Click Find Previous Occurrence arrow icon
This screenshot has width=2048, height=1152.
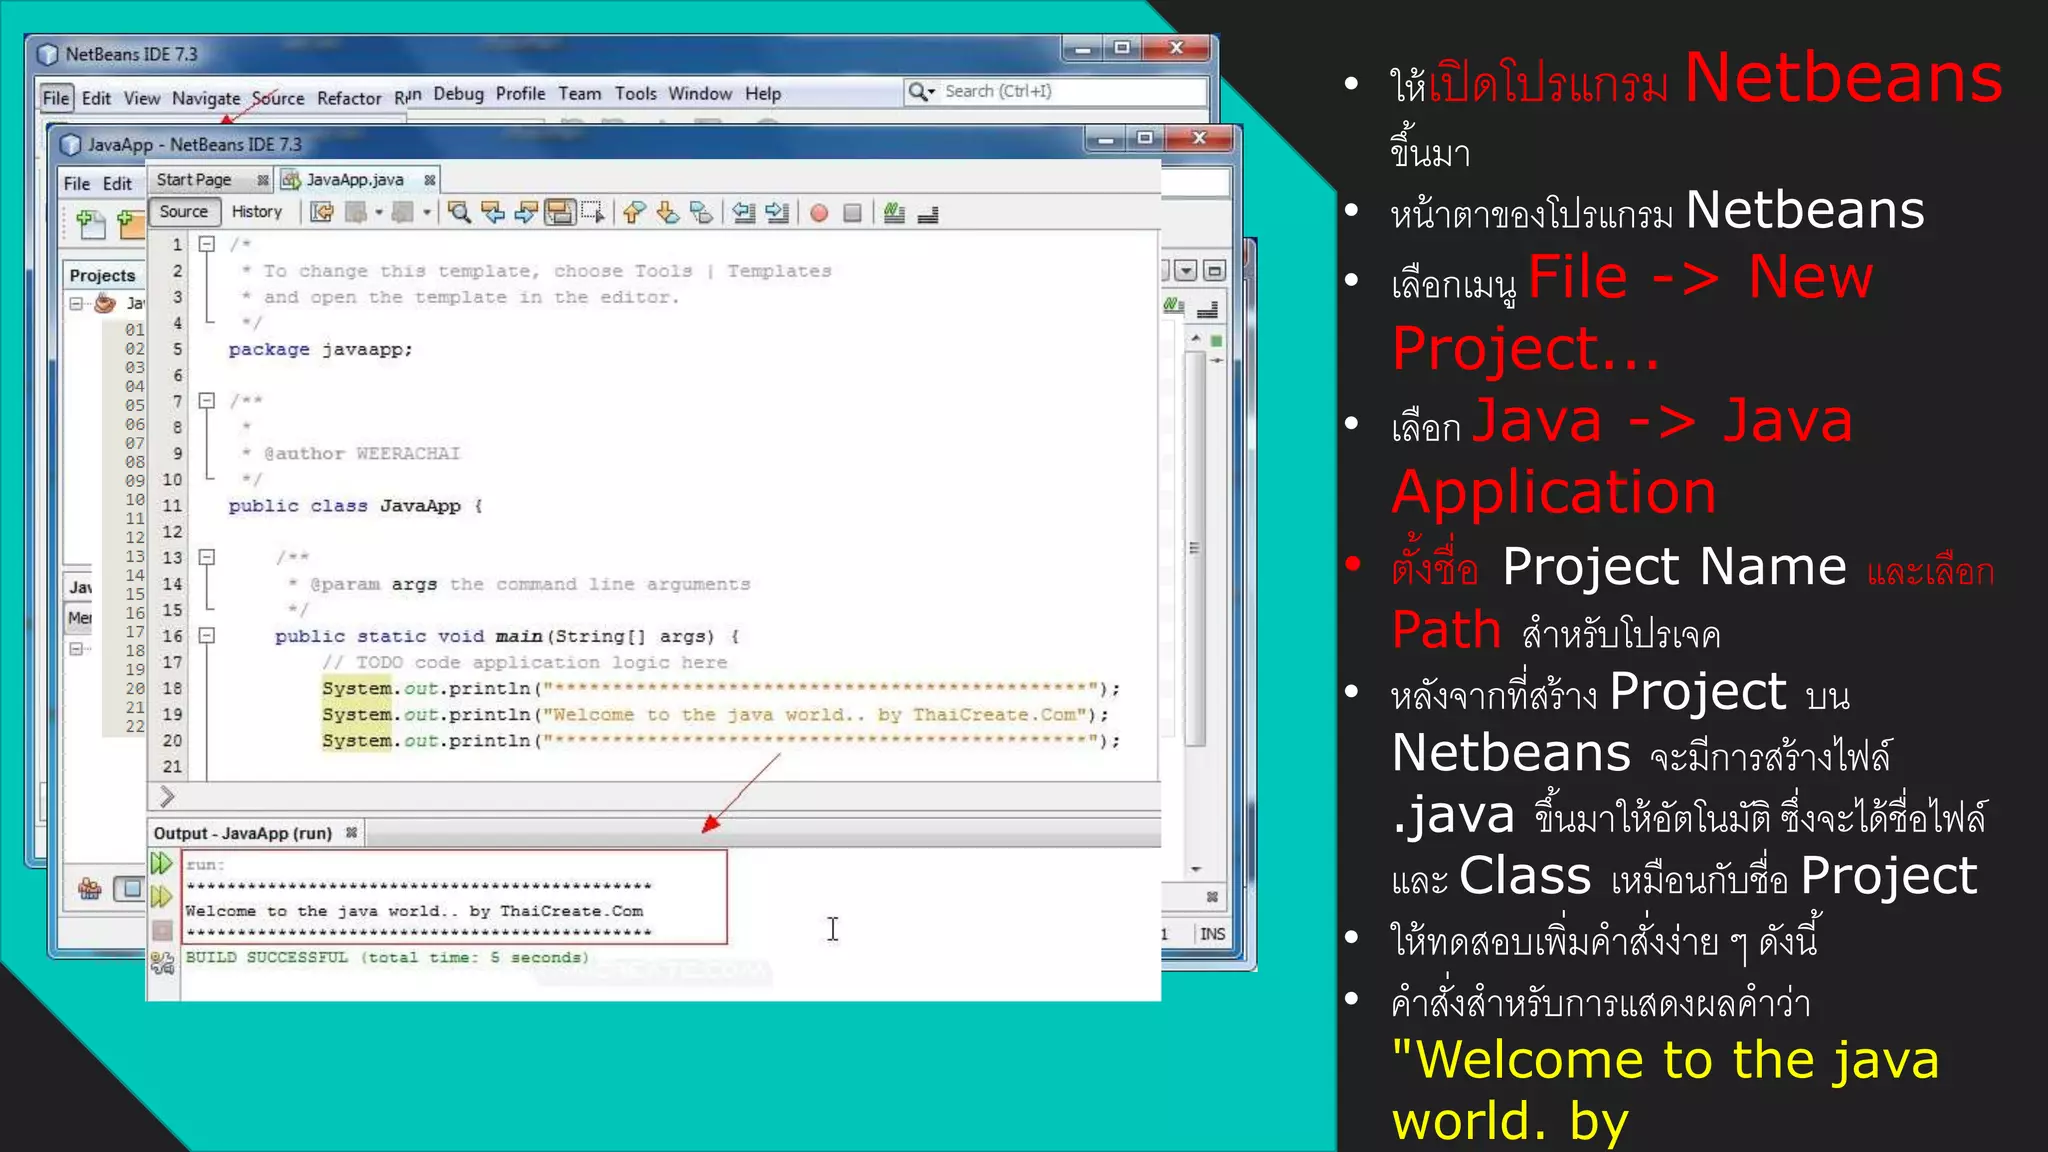click(x=493, y=212)
